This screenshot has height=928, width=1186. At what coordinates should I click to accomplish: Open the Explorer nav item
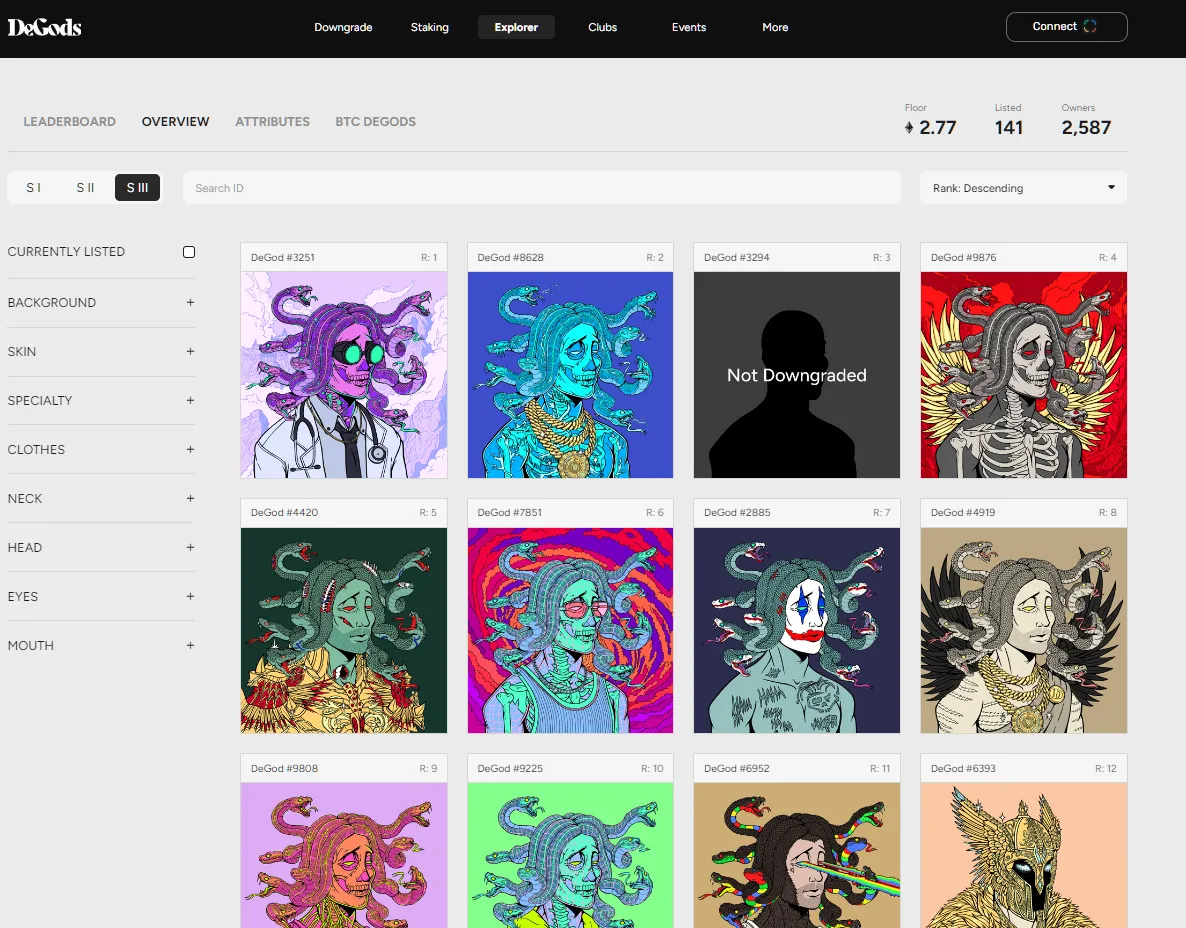pyautogui.click(x=517, y=27)
